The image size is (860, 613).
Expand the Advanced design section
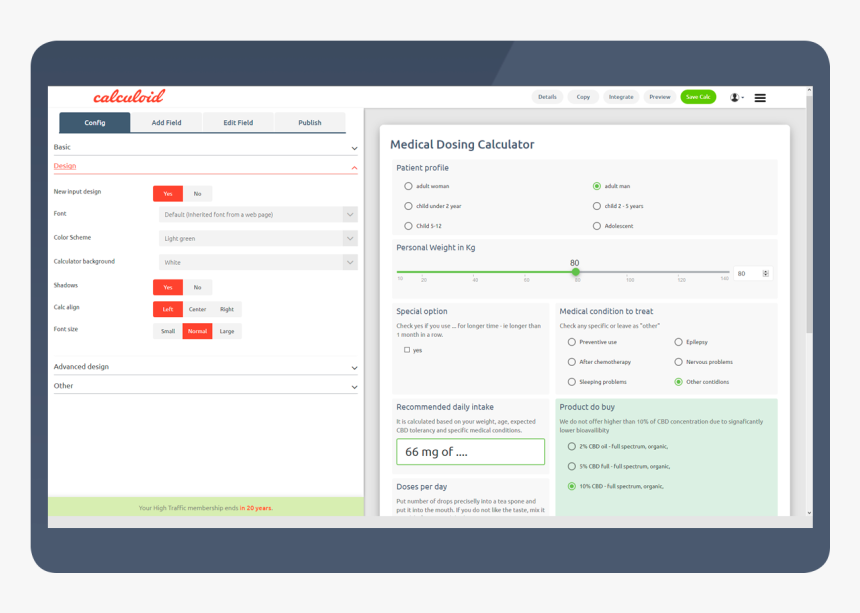coord(205,367)
